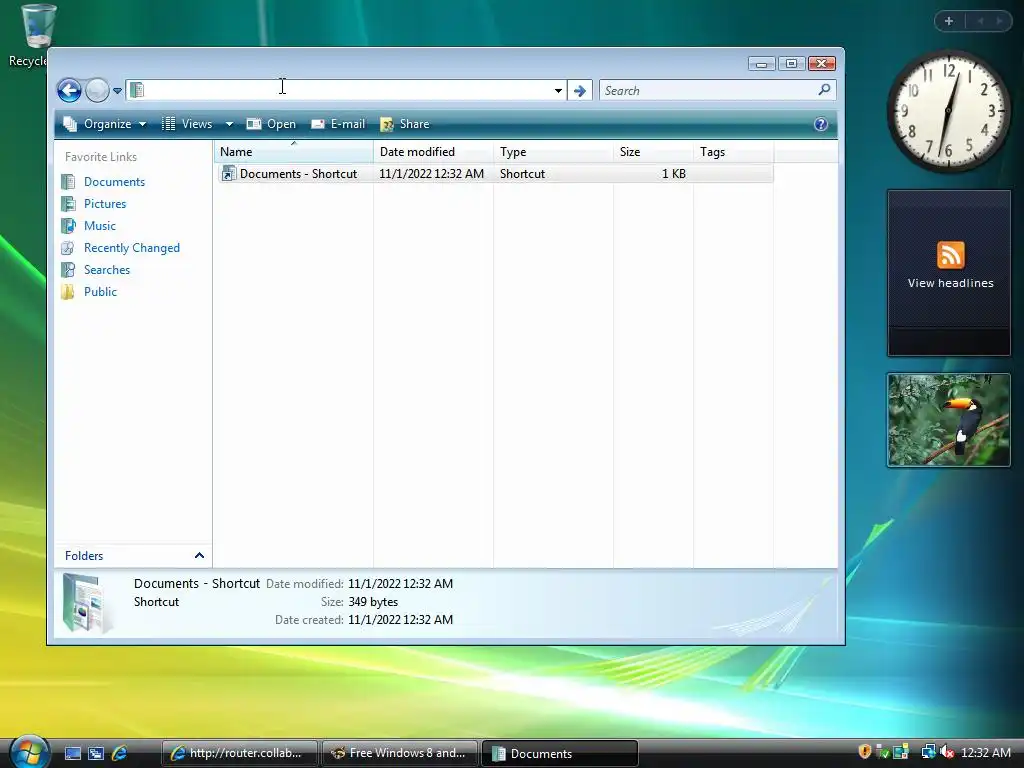
Task: Click the sidebar clock gadget
Action: coord(948,111)
